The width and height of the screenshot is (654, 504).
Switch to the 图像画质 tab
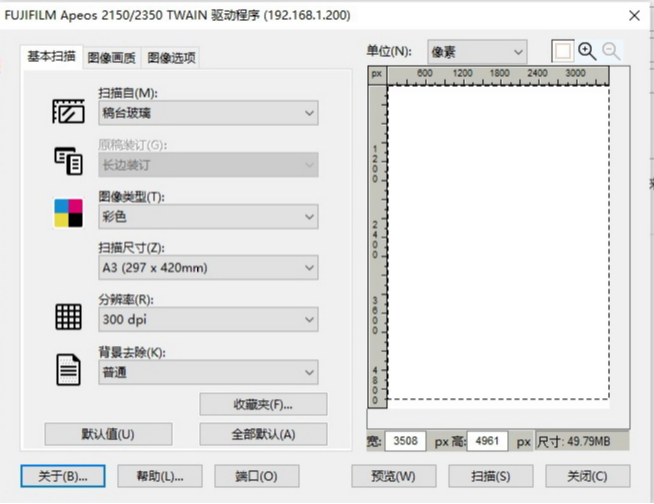tap(111, 58)
